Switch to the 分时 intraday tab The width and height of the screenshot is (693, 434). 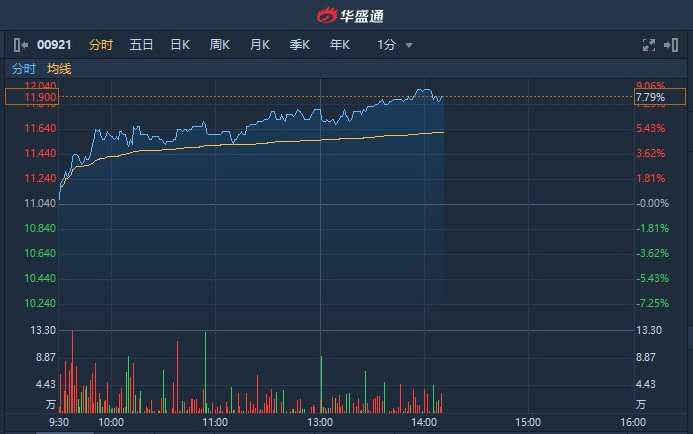pos(101,45)
